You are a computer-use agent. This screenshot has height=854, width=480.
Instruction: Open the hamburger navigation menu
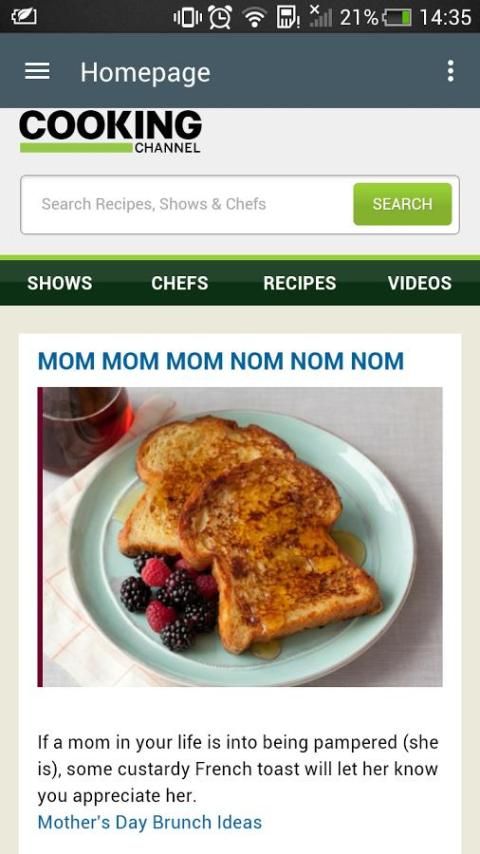tap(37, 71)
